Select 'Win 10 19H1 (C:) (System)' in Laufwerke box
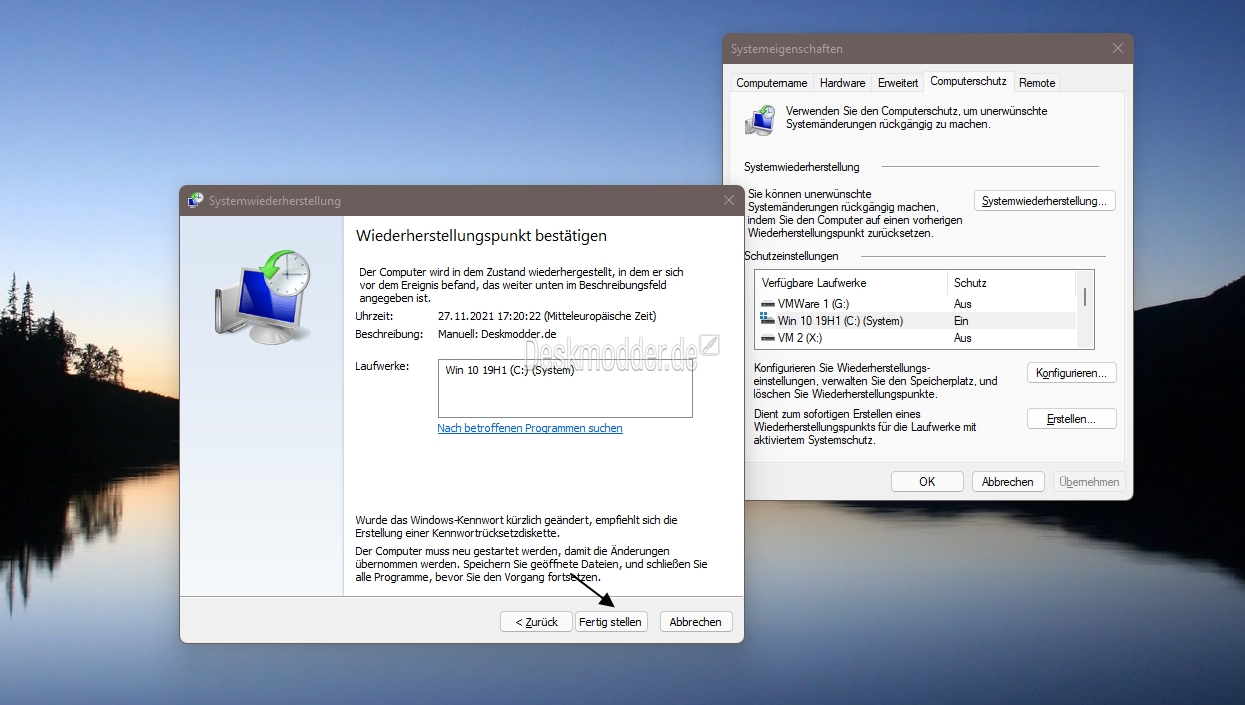This screenshot has height=705, width=1245. pyautogui.click(x=510, y=371)
